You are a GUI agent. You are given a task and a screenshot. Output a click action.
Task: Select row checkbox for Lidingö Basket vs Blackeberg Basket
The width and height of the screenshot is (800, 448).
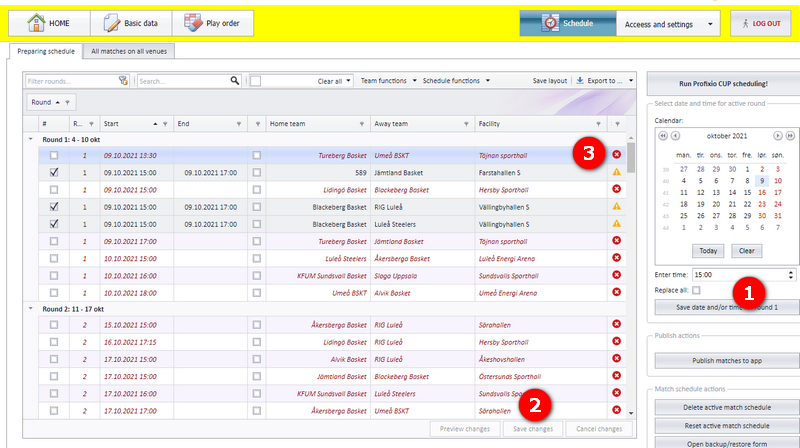point(54,189)
